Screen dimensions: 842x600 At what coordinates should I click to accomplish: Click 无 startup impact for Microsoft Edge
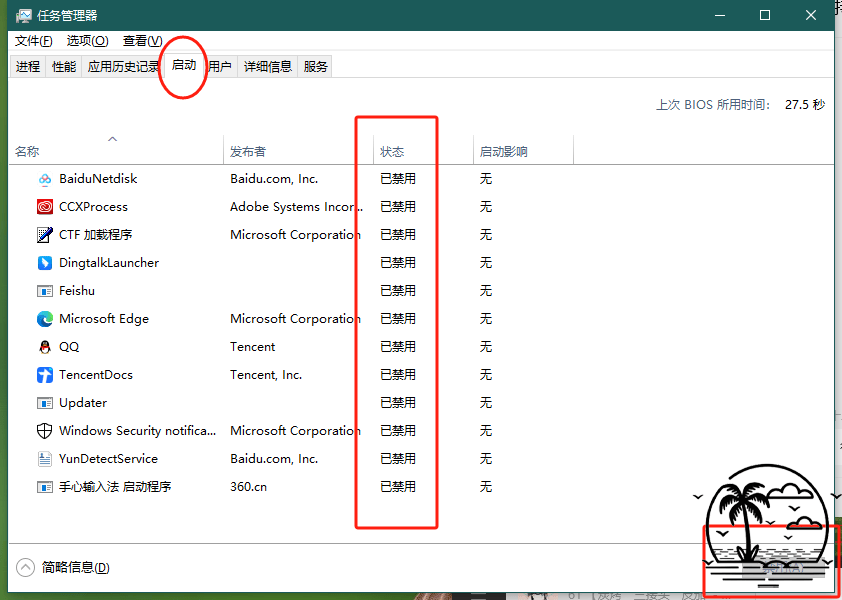pyautogui.click(x=486, y=319)
